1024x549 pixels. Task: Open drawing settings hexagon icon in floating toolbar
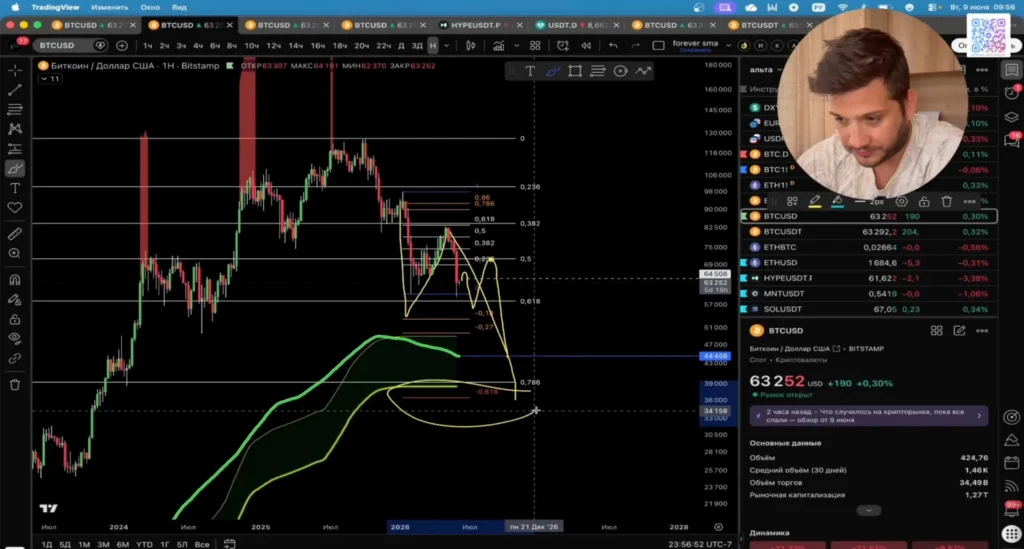point(901,201)
